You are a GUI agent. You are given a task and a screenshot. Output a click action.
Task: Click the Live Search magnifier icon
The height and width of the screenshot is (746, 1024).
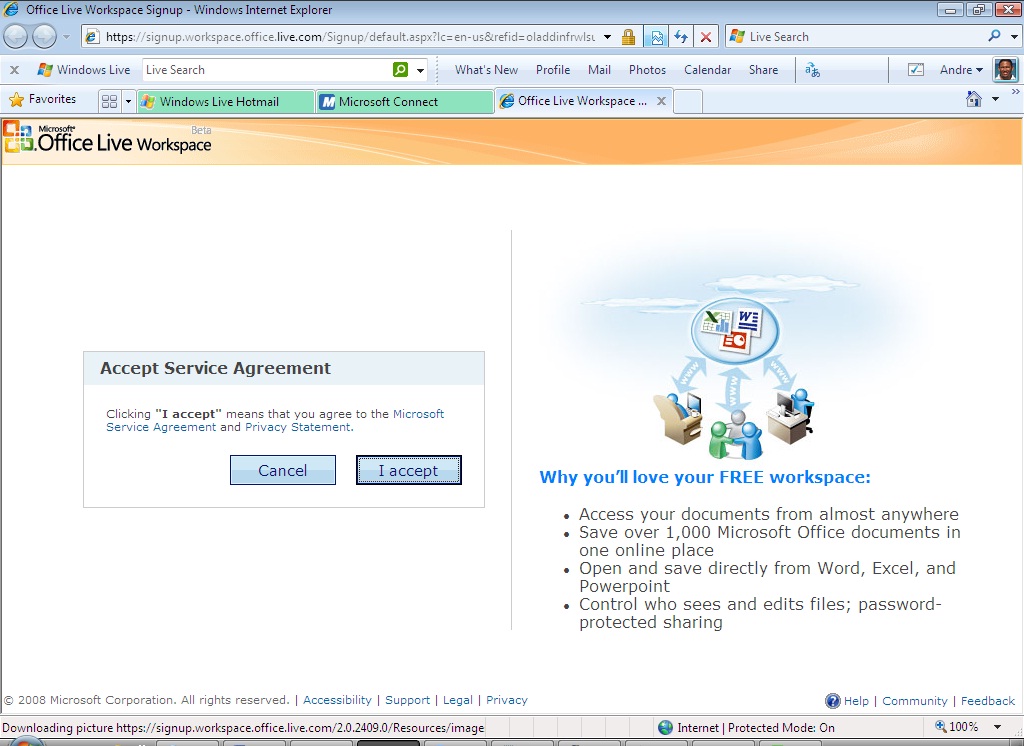pyautogui.click(x=994, y=36)
